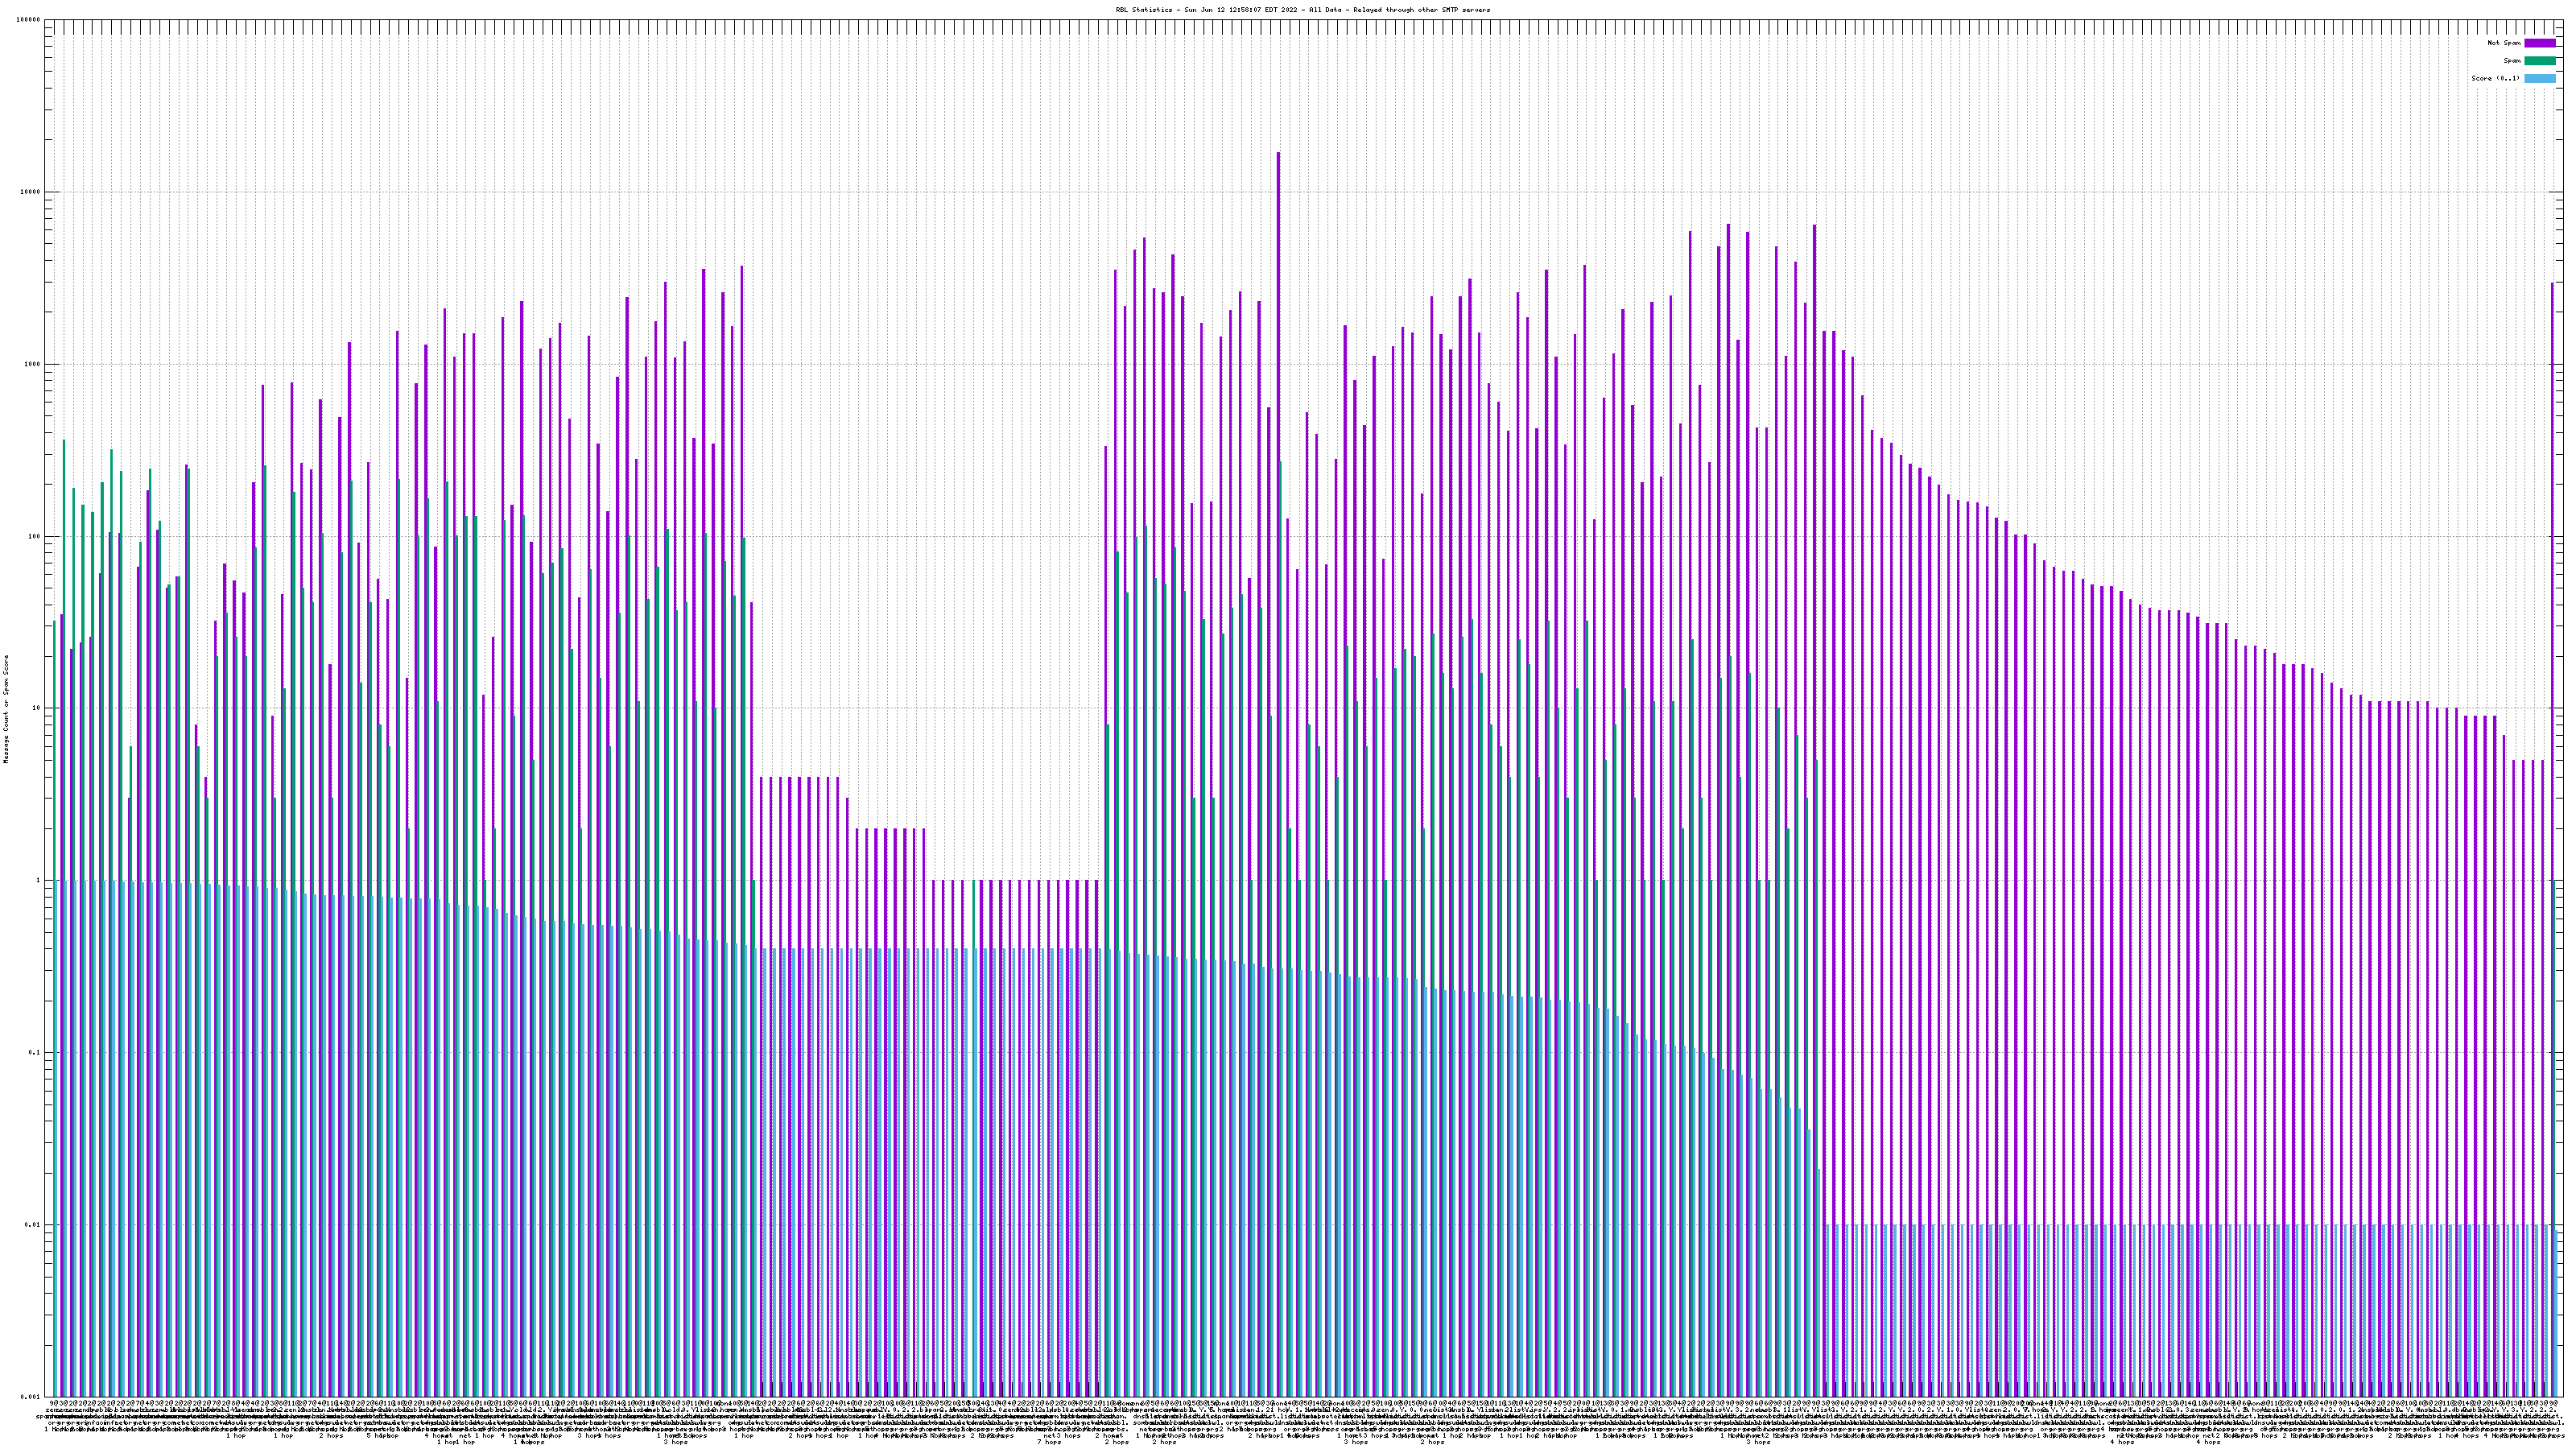The height and width of the screenshot is (1449, 2576).
Task: Click the 0.01 y-axis tick label
Action: coord(32,1225)
